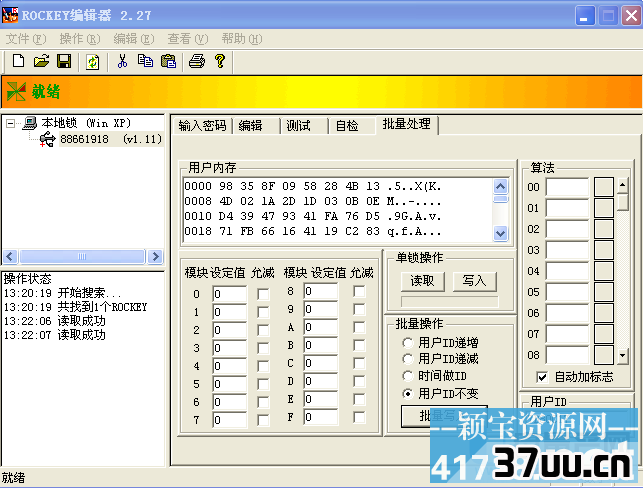Click the user memory scrollbar thumb

(500, 199)
